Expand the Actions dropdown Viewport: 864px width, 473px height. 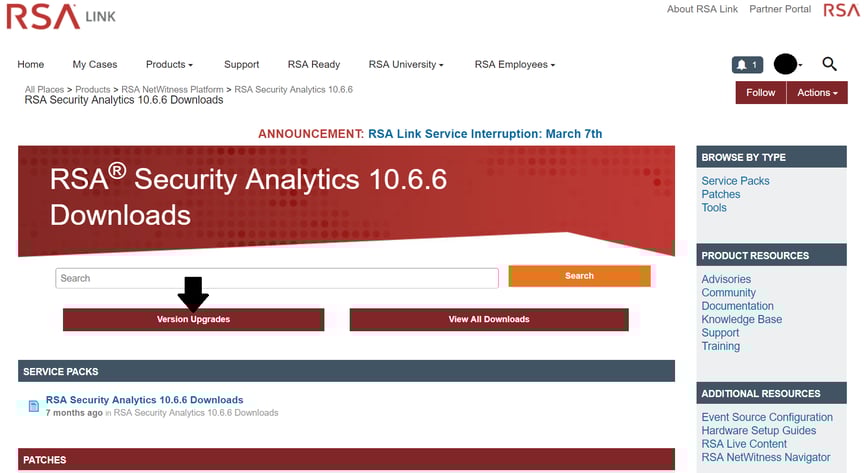pos(817,93)
